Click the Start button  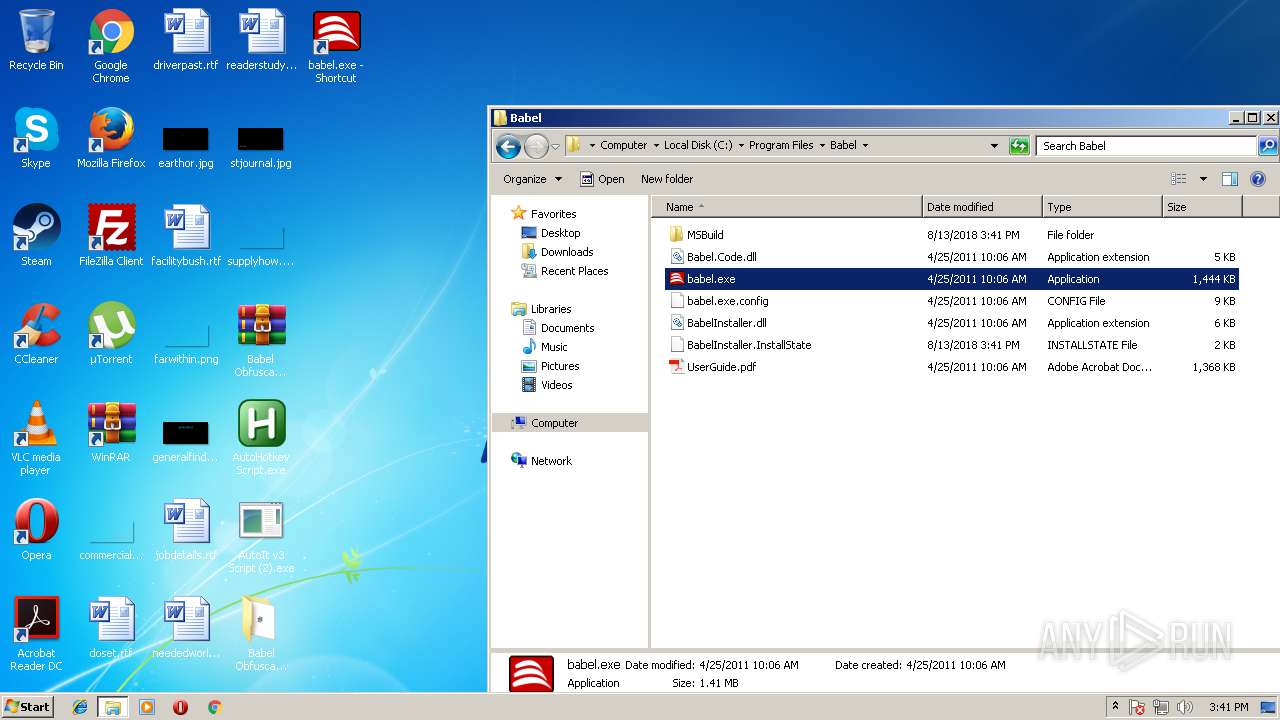click(28, 706)
